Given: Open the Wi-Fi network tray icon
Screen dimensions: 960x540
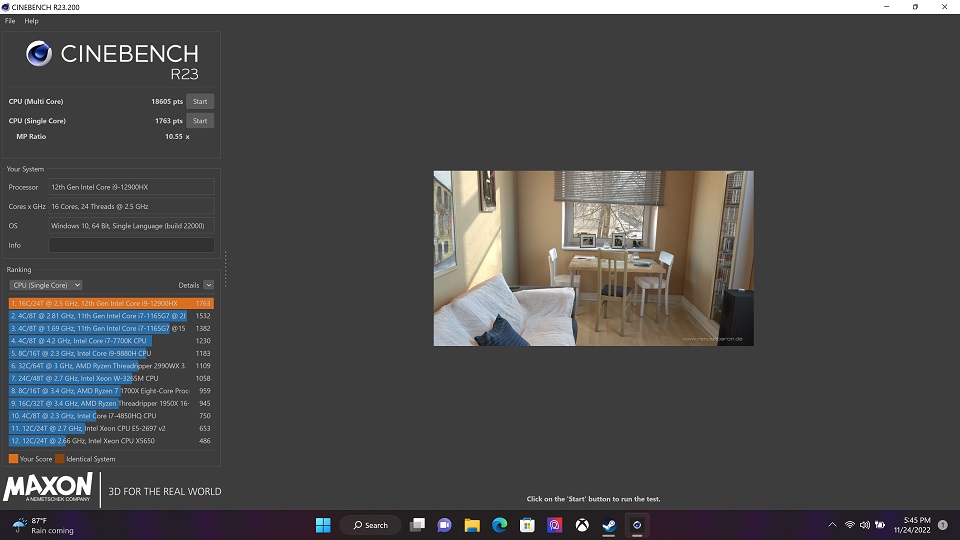Looking at the screenshot, I should [850, 525].
